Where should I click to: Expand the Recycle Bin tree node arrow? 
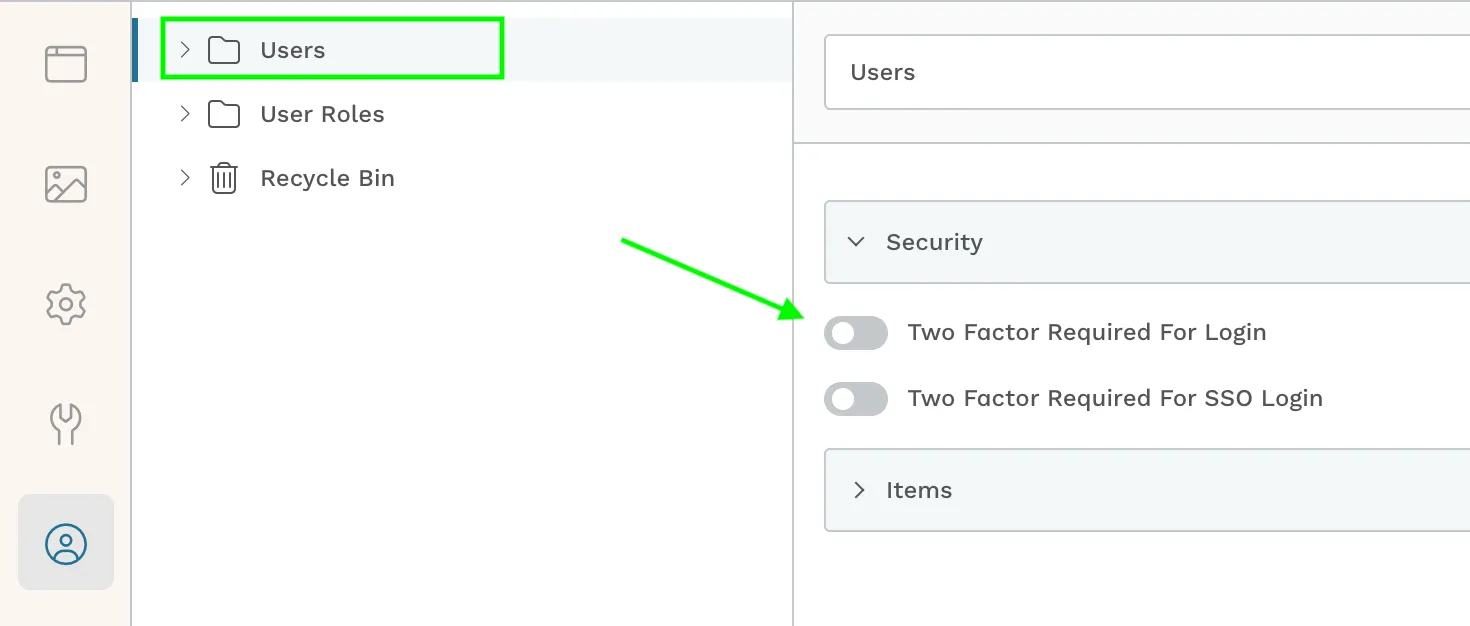click(x=185, y=177)
